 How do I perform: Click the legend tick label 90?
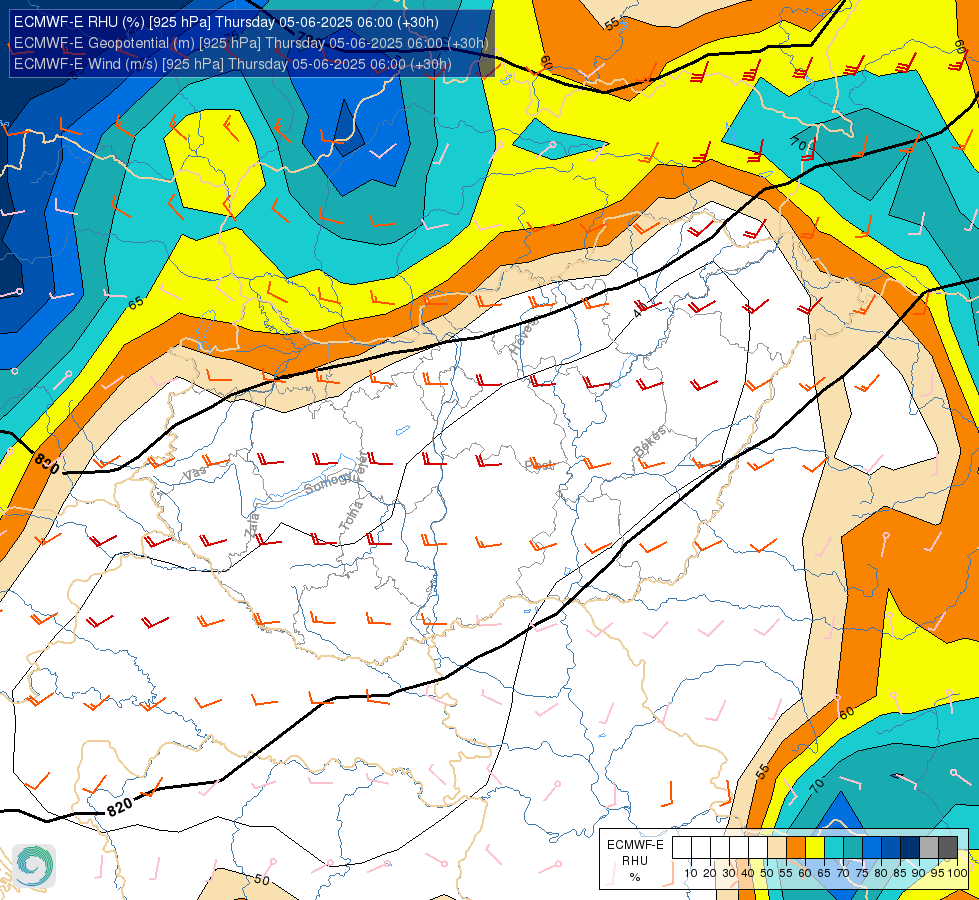point(919,873)
